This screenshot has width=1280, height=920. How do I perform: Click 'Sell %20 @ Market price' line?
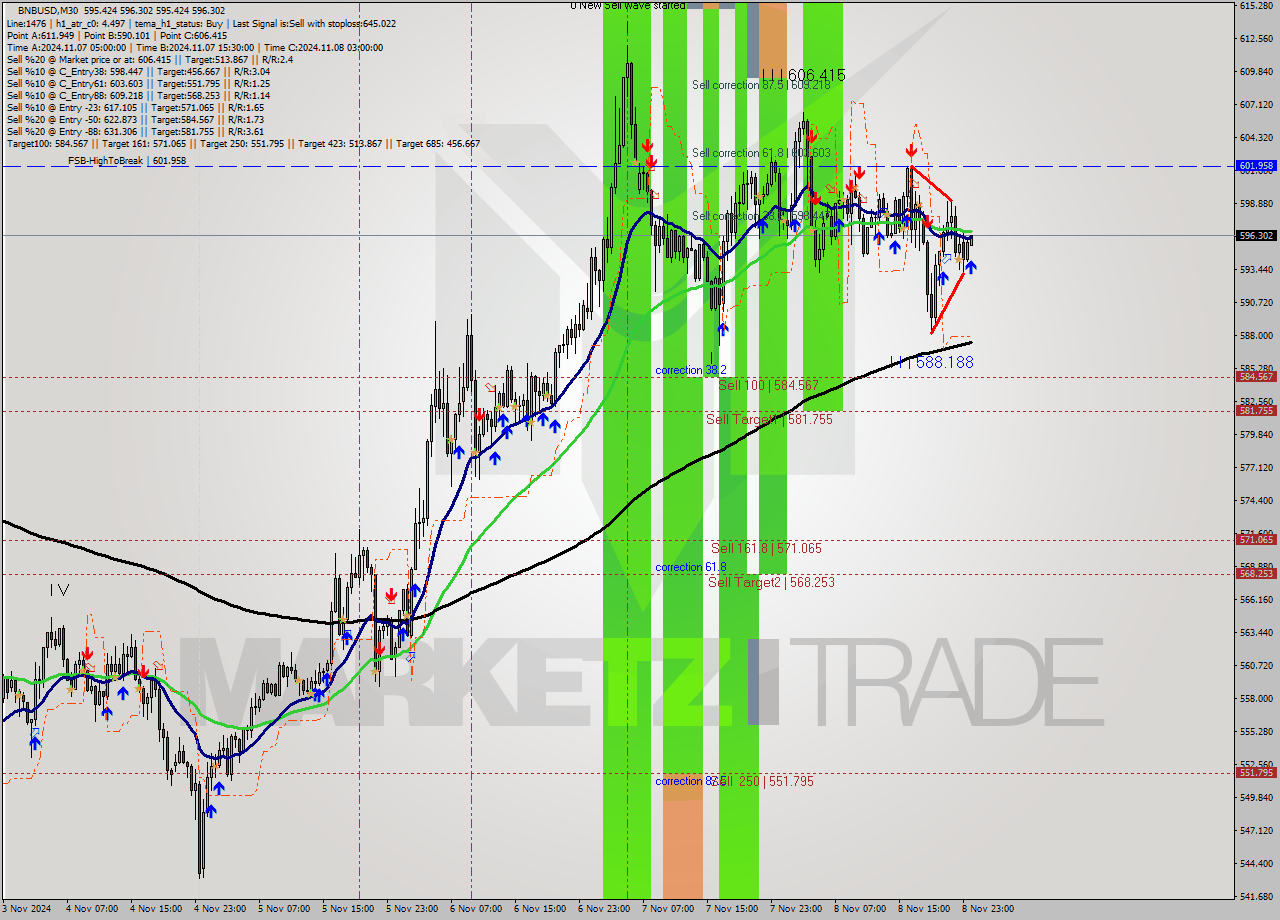coord(149,60)
